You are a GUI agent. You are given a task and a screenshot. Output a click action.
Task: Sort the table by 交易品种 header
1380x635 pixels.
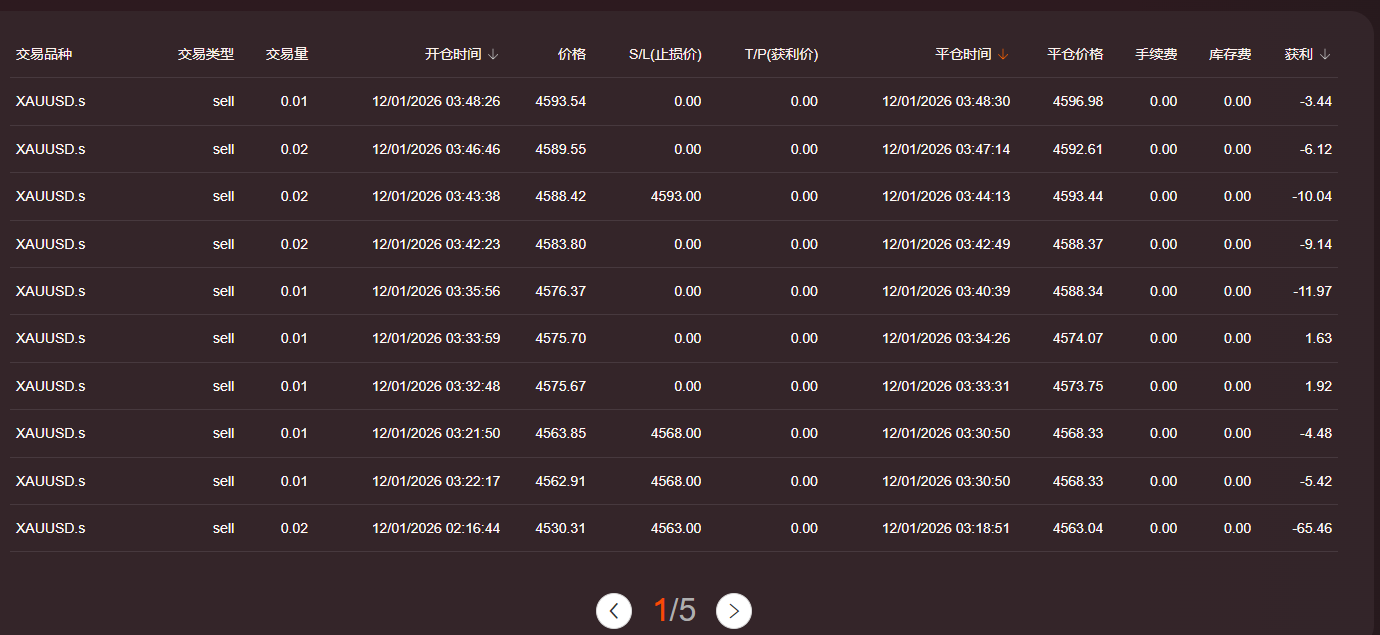coord(42,55)
